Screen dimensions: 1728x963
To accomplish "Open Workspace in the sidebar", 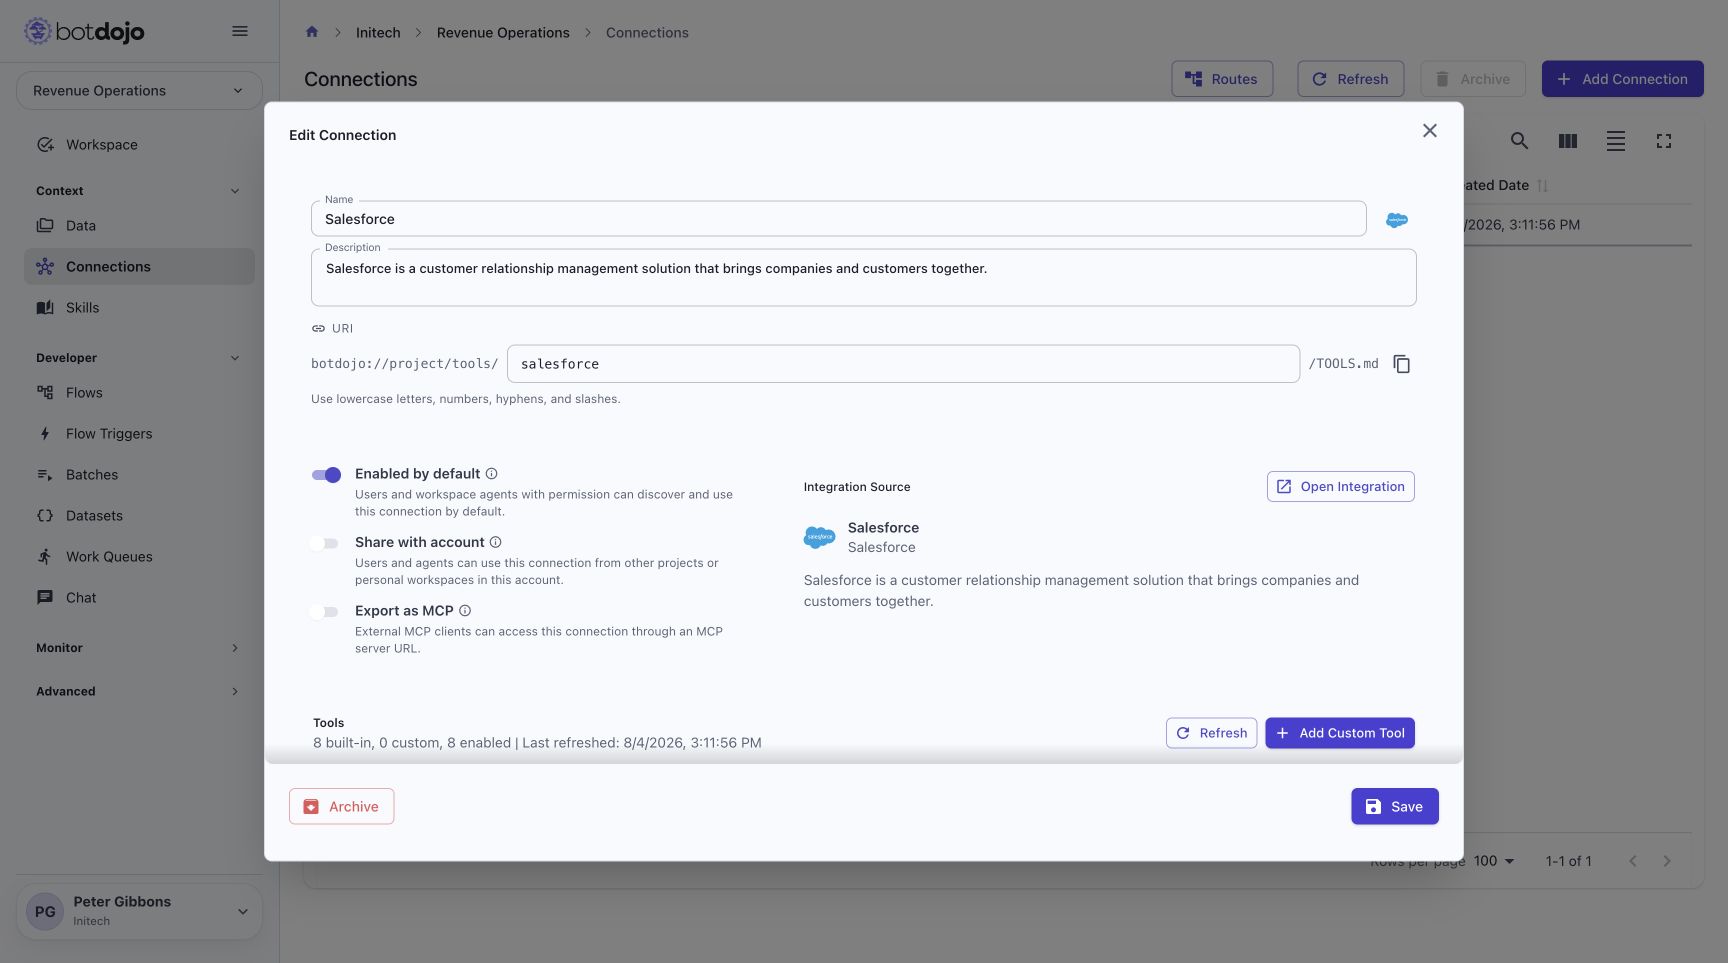I will (x=139, y=145).
